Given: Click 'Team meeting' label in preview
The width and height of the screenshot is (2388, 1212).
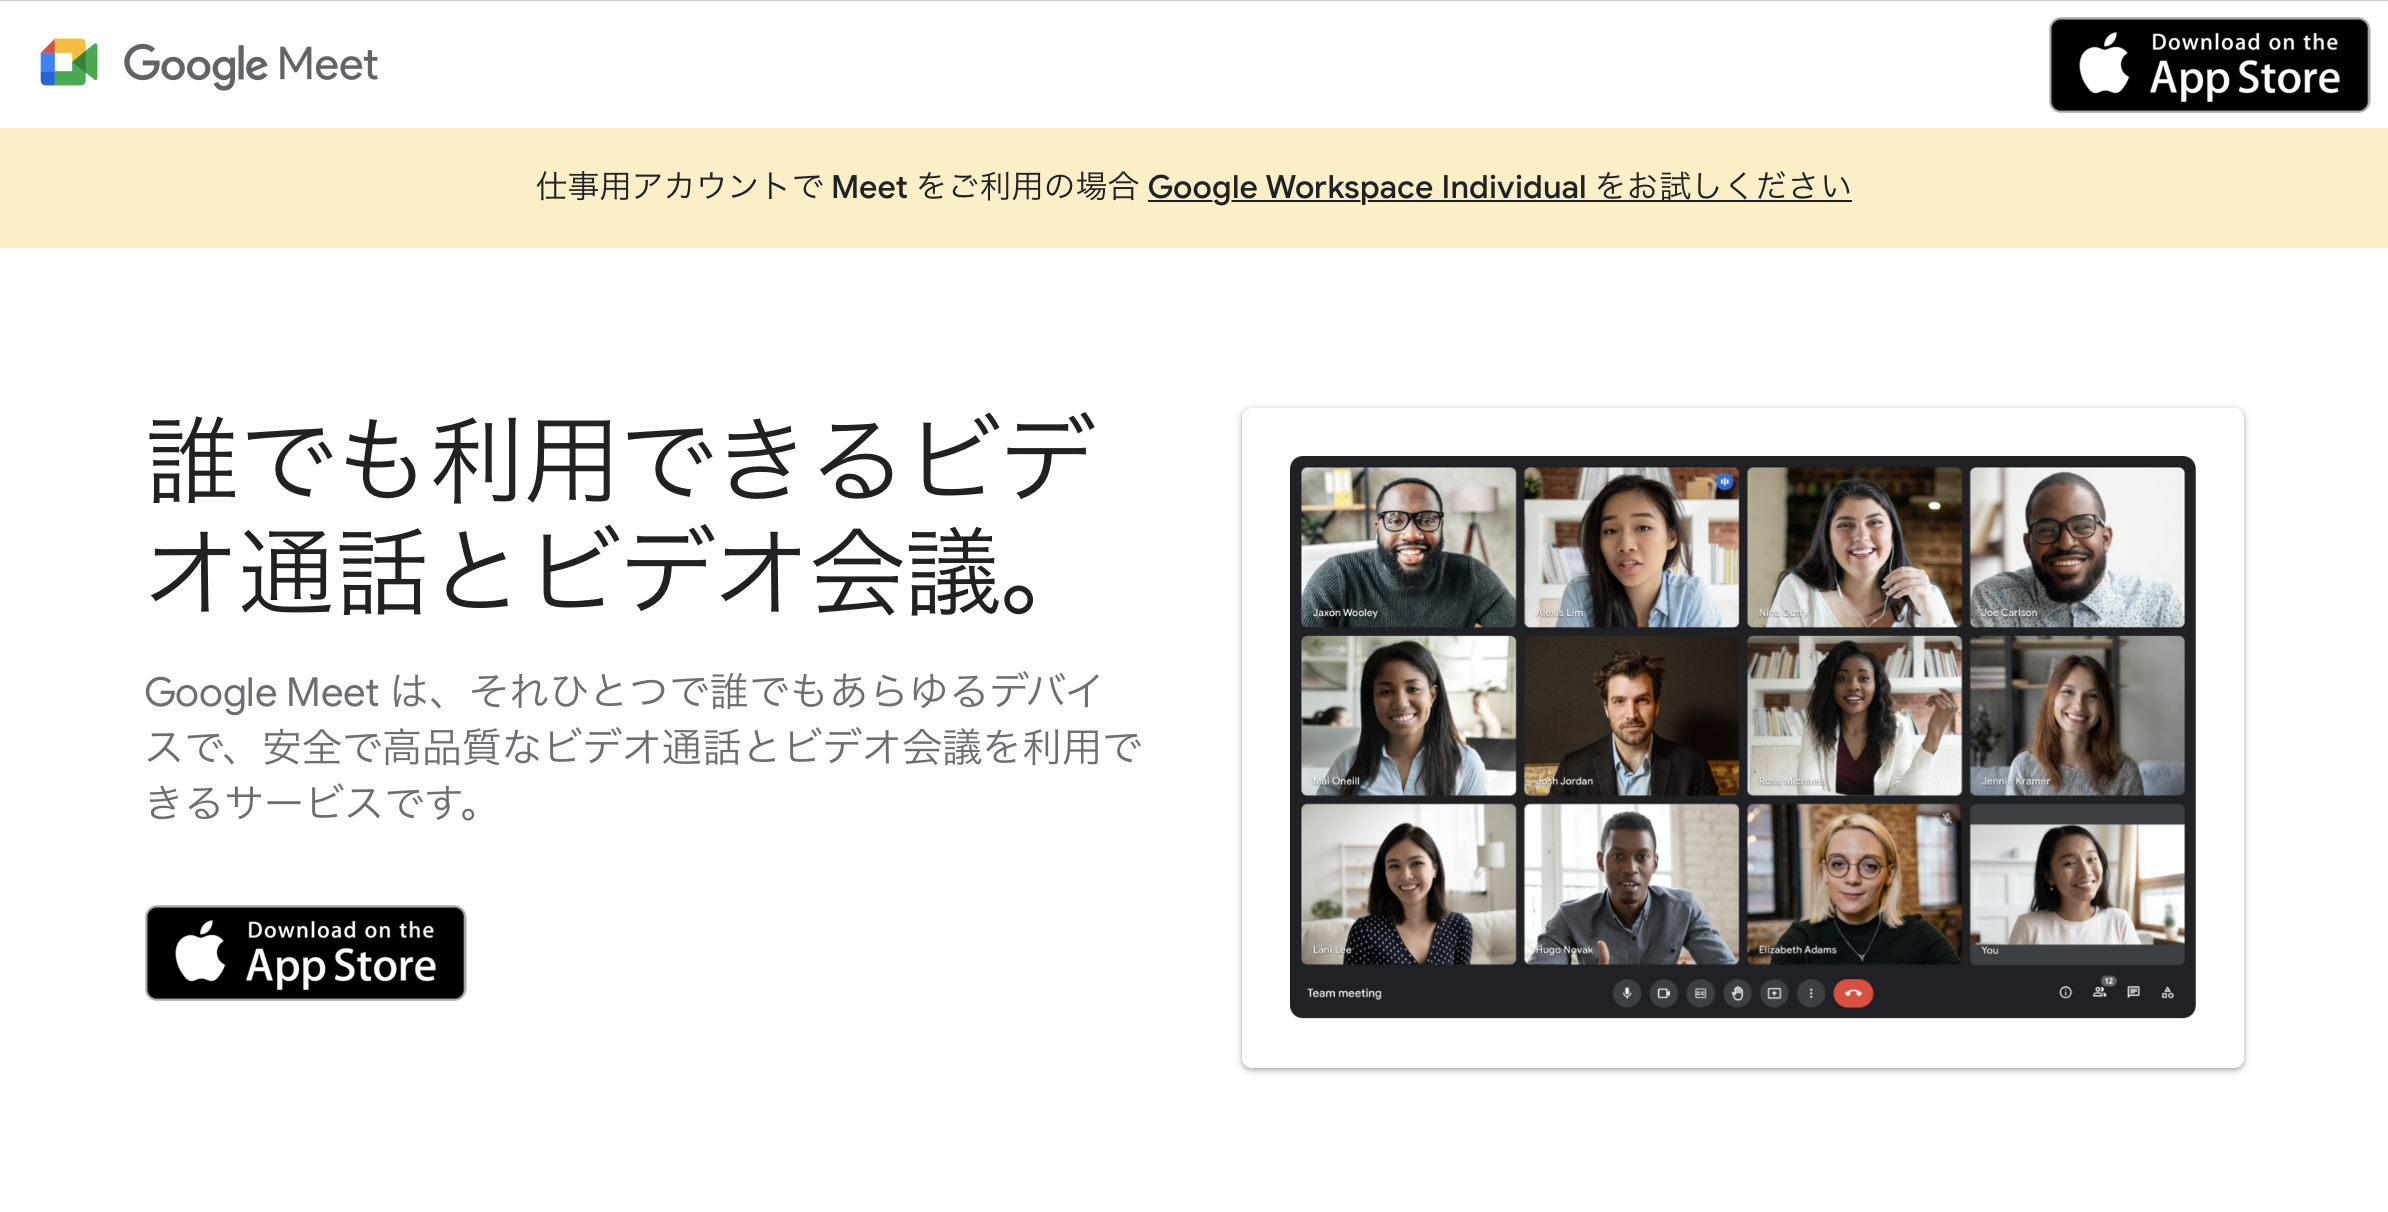Looking at the screenshot, I should click(x=1344, y=993).
